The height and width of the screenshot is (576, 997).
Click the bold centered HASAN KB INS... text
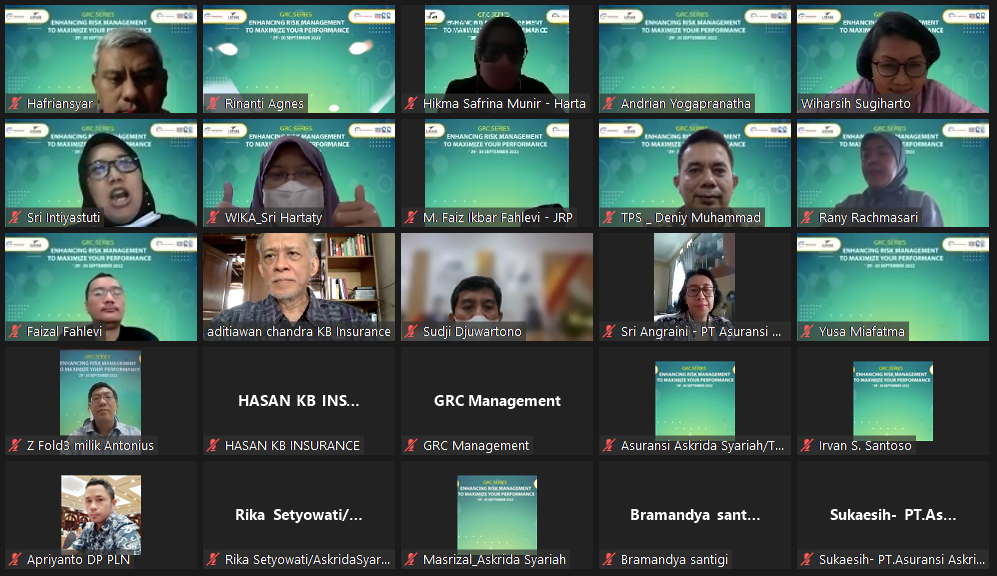[298, 401]
